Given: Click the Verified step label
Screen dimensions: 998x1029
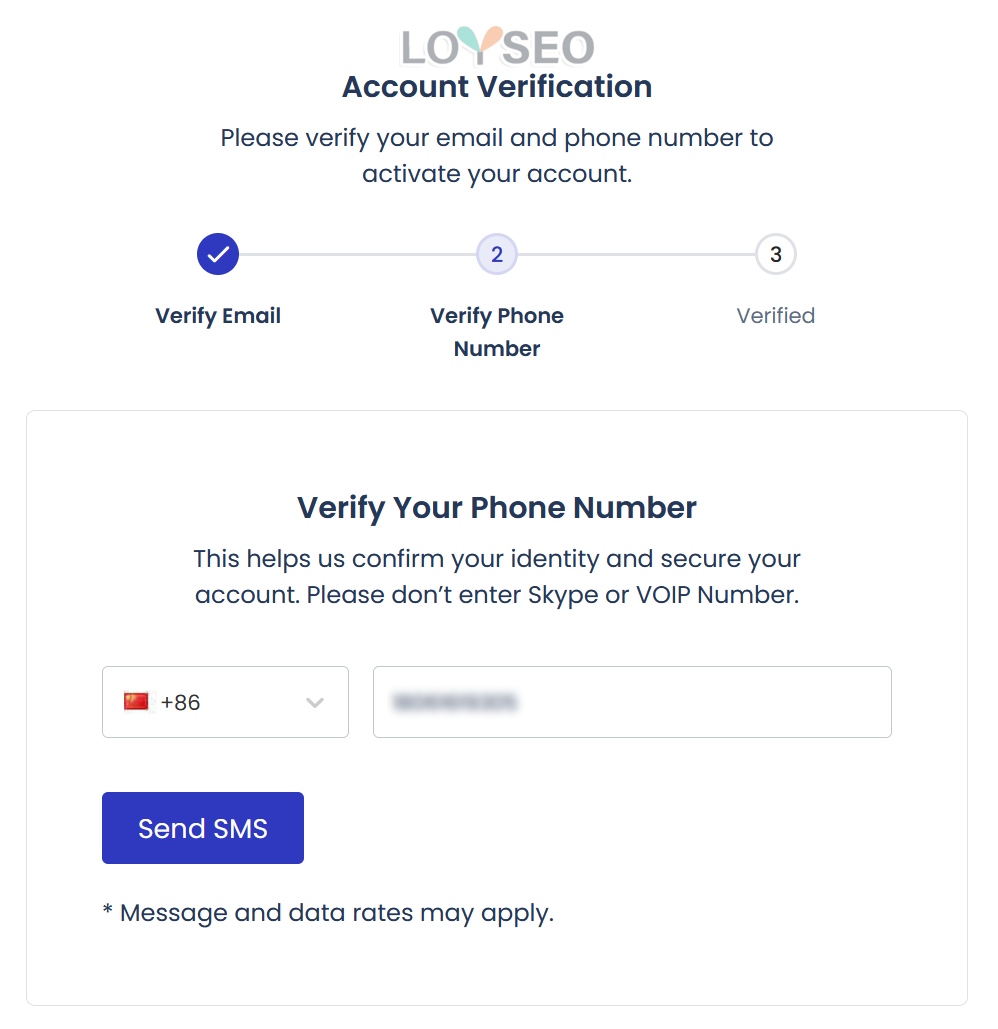Looking at the screenshot, I should tap(776, 315).
